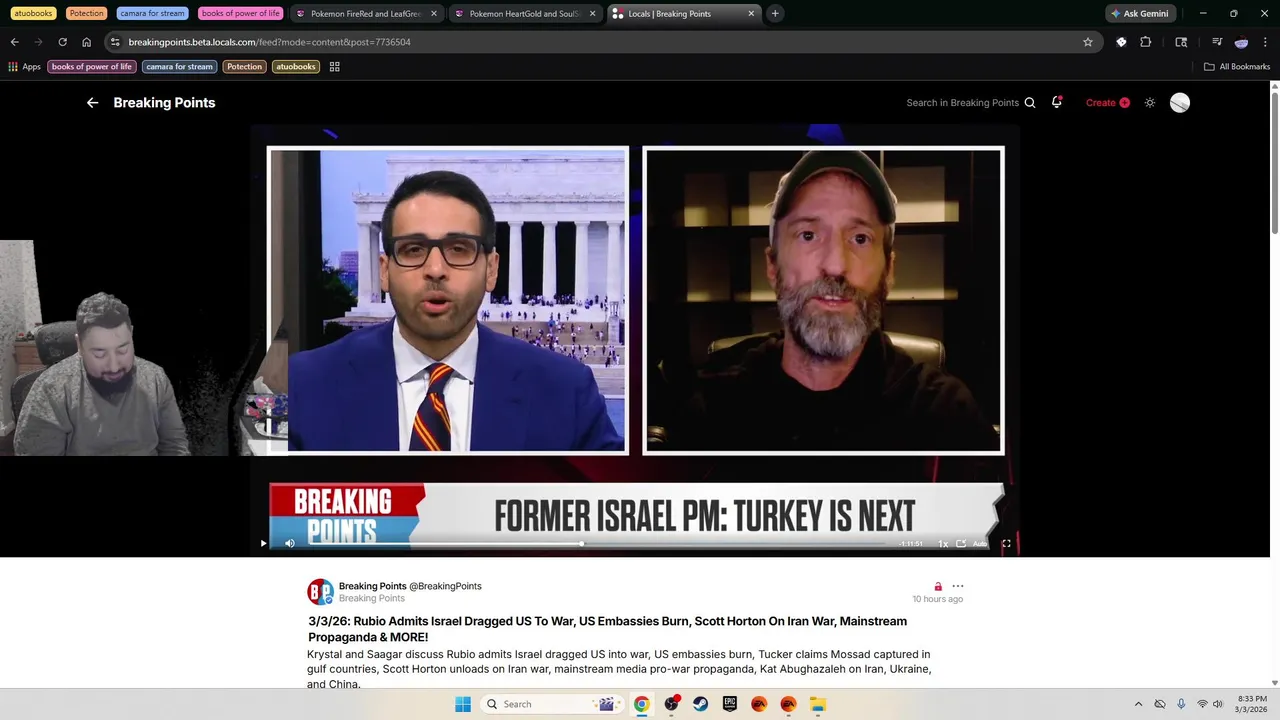This screenshot has width=1280, height=720.
Task: Click the search magnifier icon
Action: 1030,102
